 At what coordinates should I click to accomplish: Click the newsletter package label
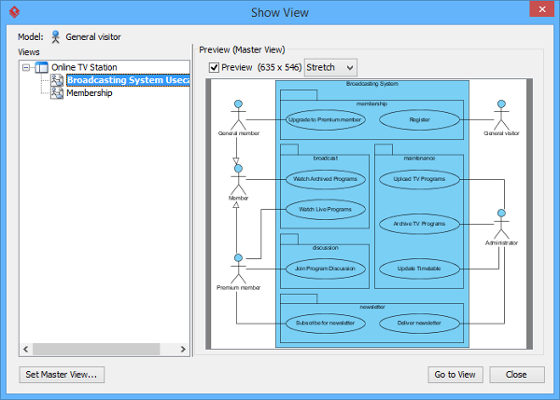[372, 307]
